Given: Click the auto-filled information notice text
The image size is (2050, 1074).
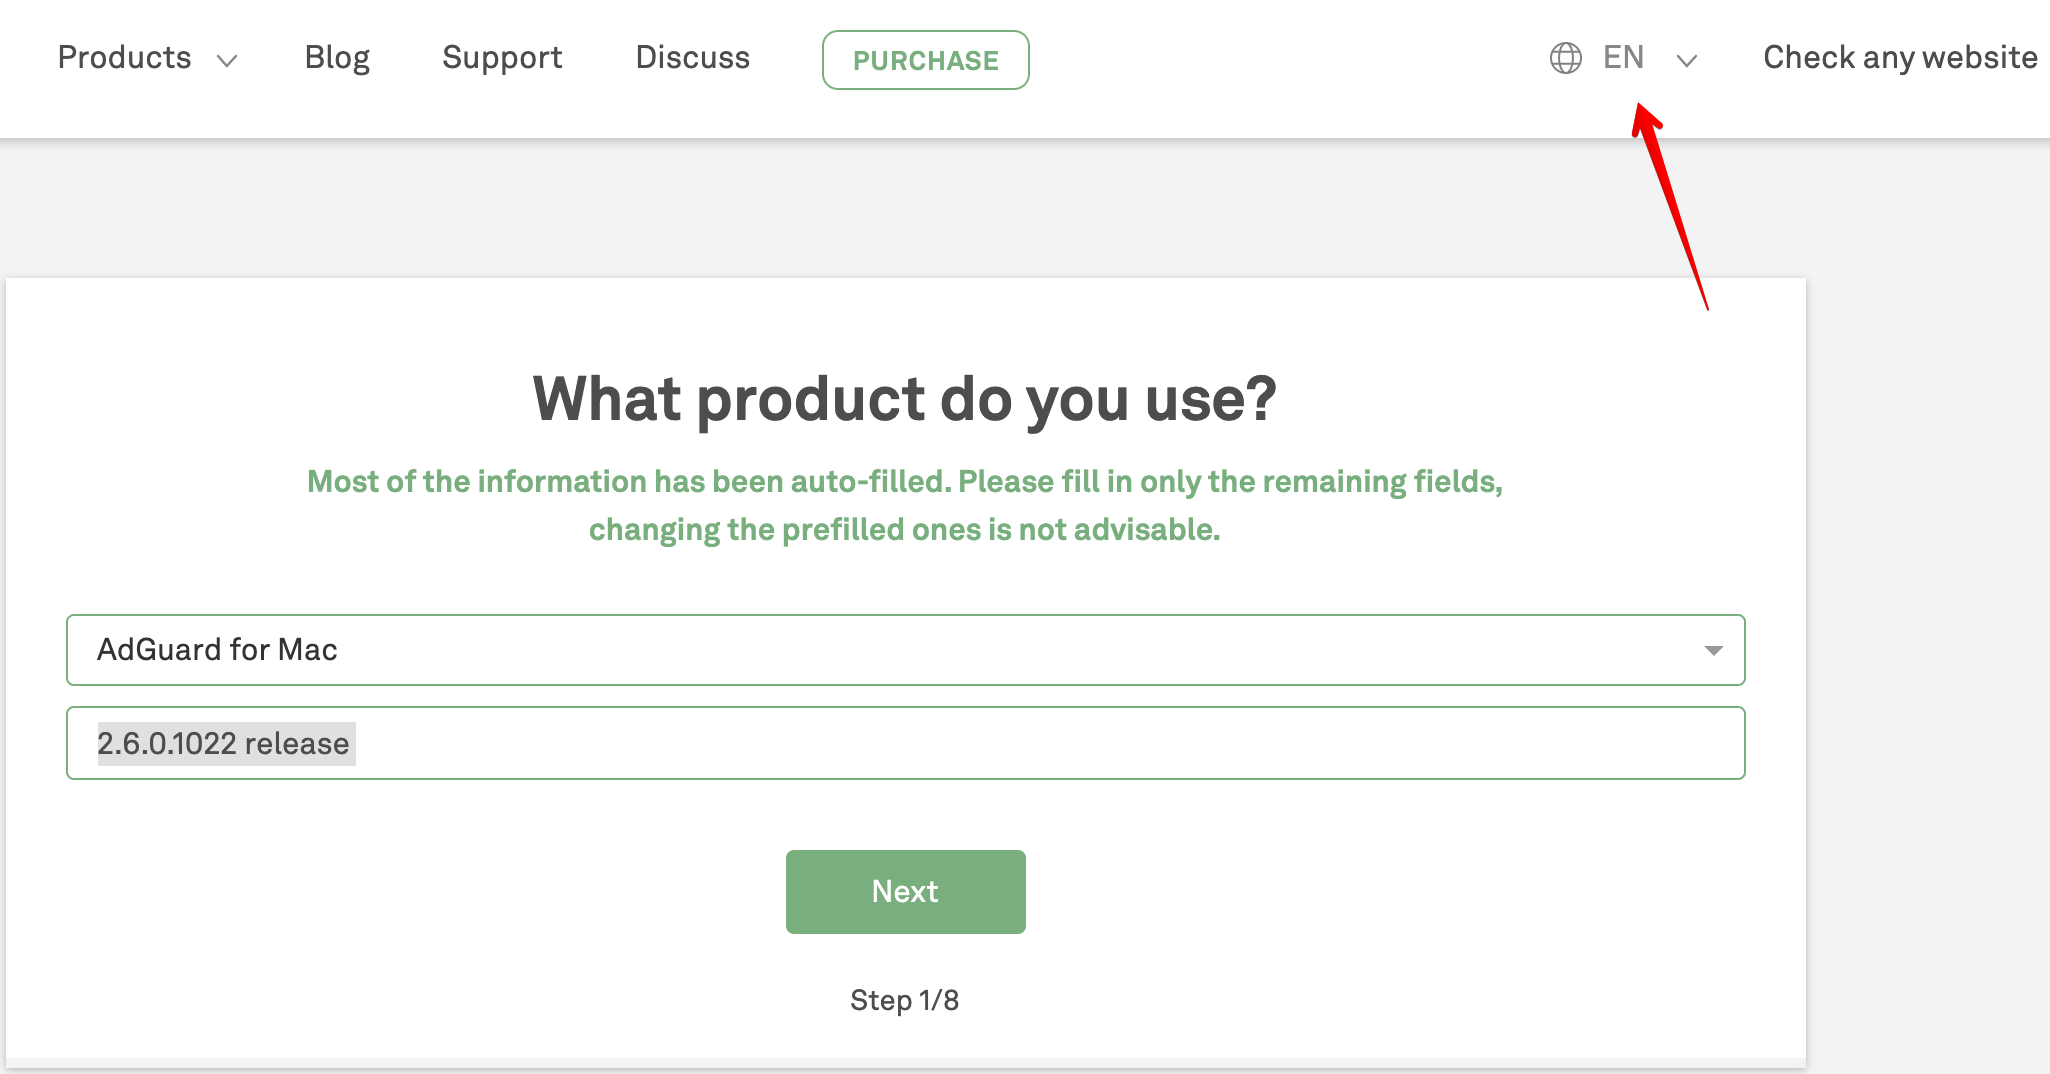Looking at the screenshot, I should pyautogui.click(x=904, y=506).
